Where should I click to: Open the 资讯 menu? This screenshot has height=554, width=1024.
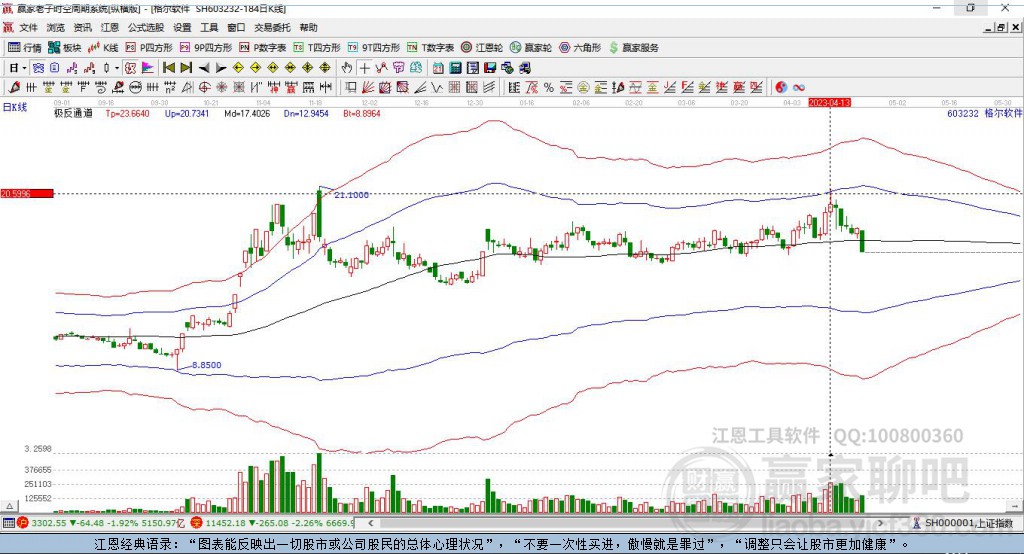[x=82, y=27]
